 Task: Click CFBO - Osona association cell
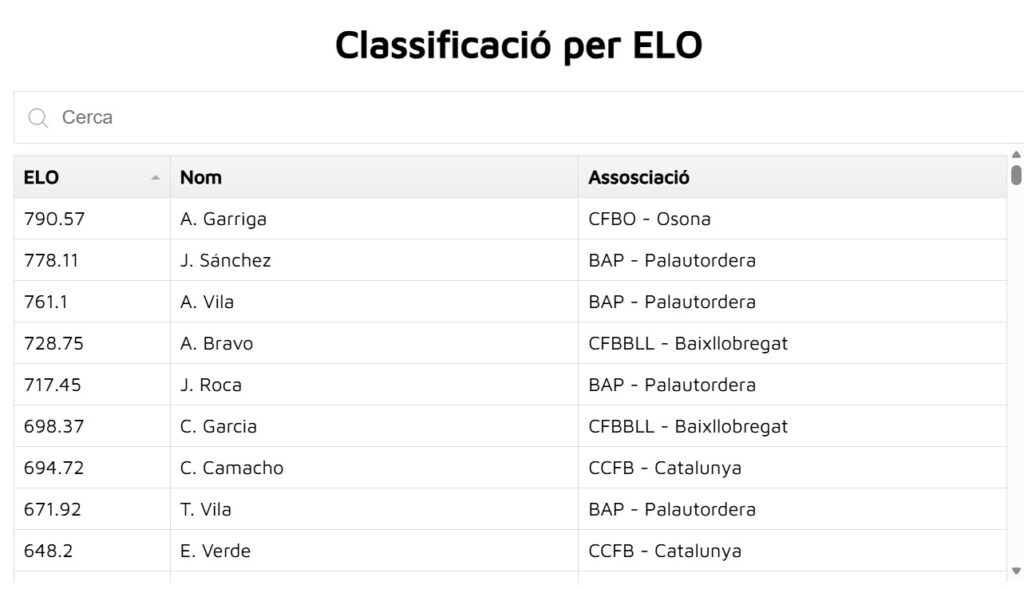tap(650, 219)
